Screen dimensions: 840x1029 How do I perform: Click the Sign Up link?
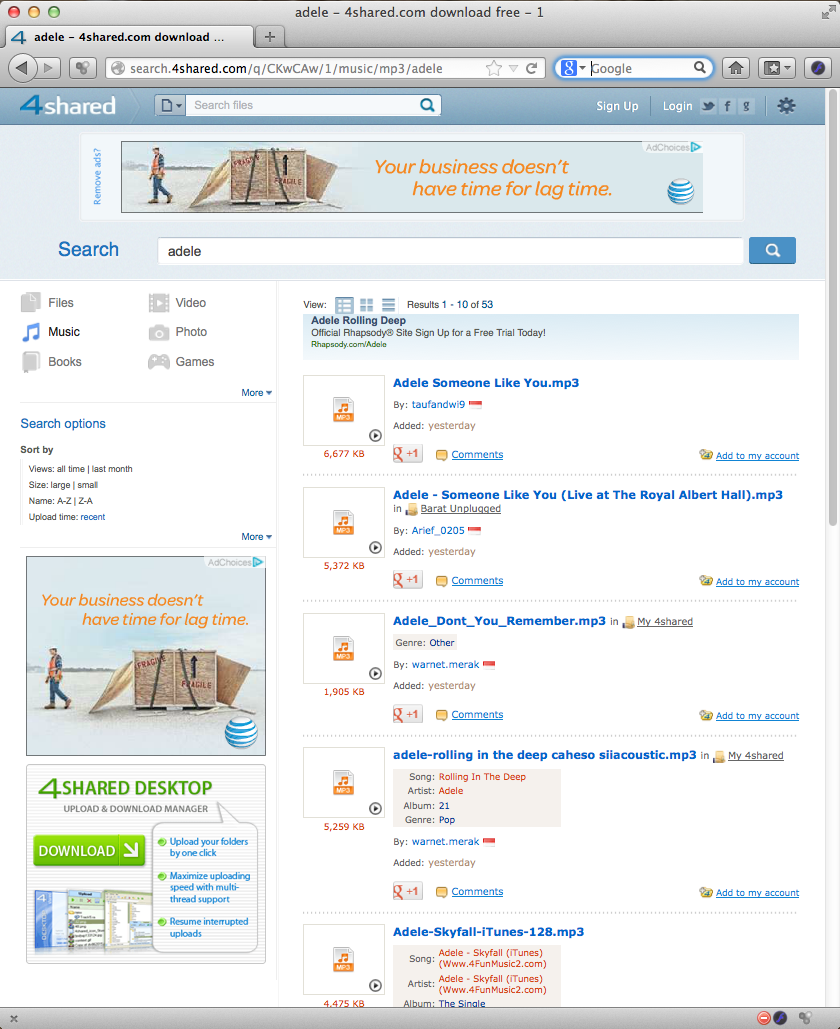click(617, 106)
